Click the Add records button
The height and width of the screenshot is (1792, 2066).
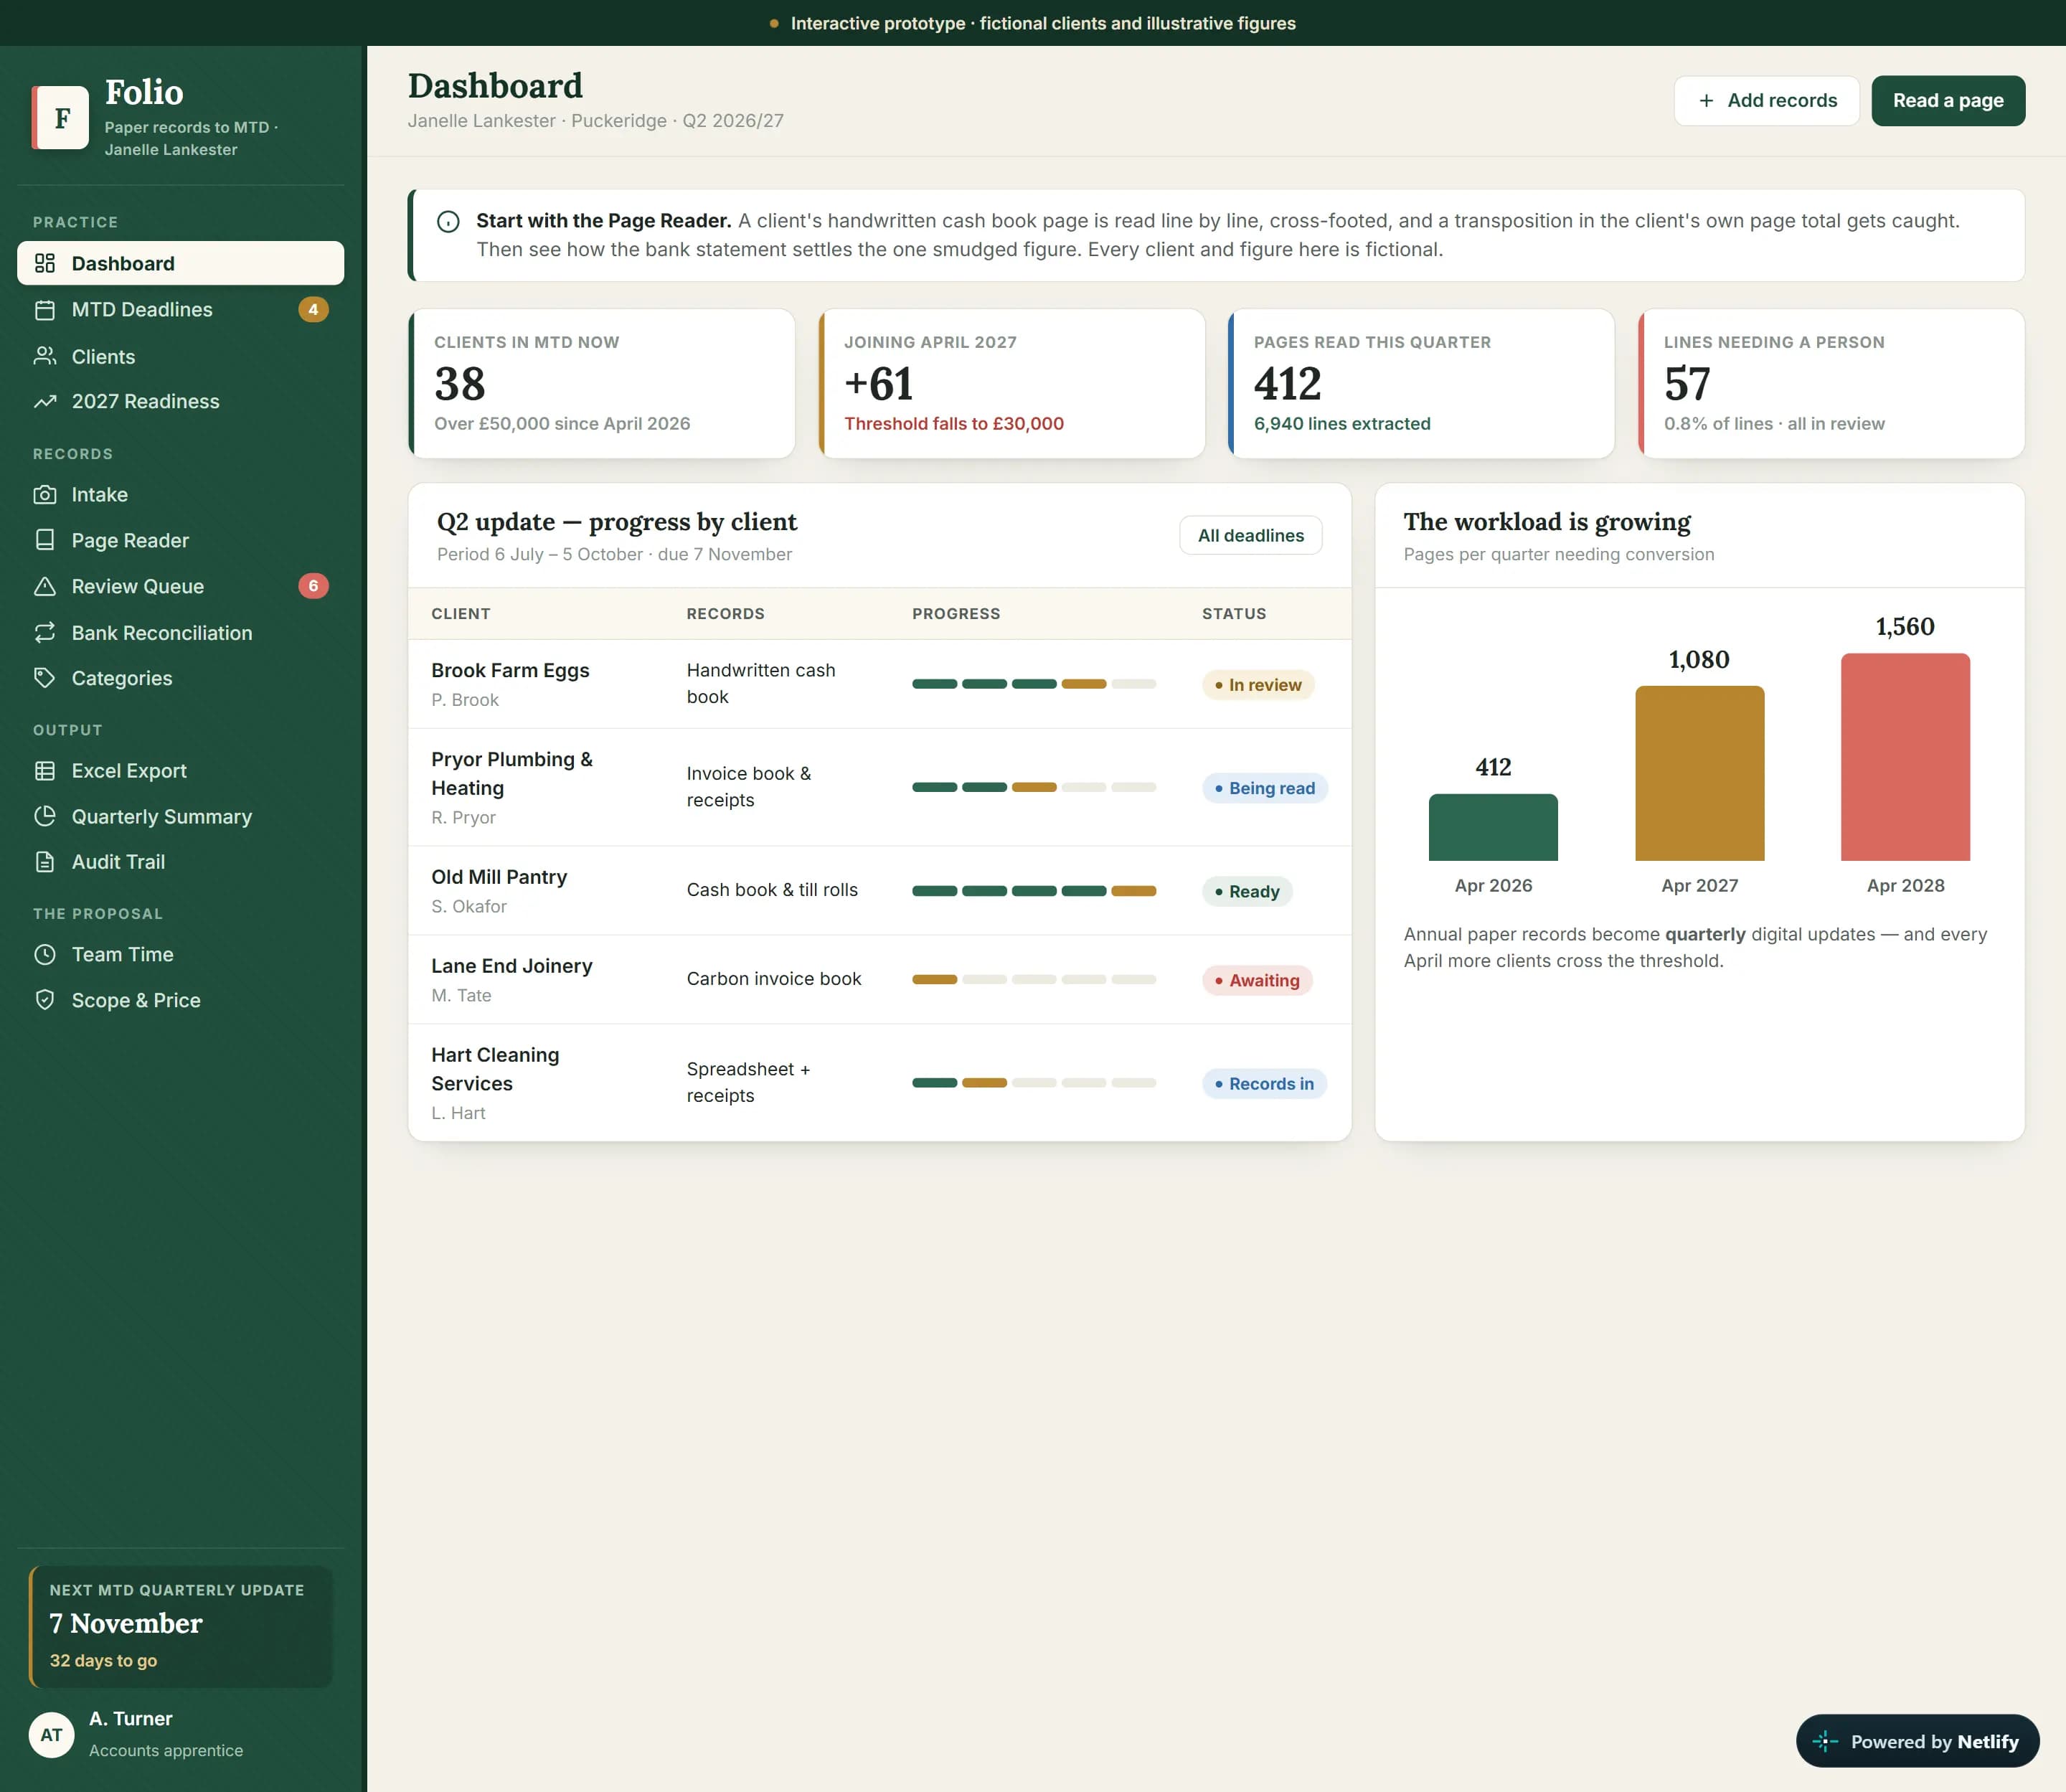coord(1766,100)
